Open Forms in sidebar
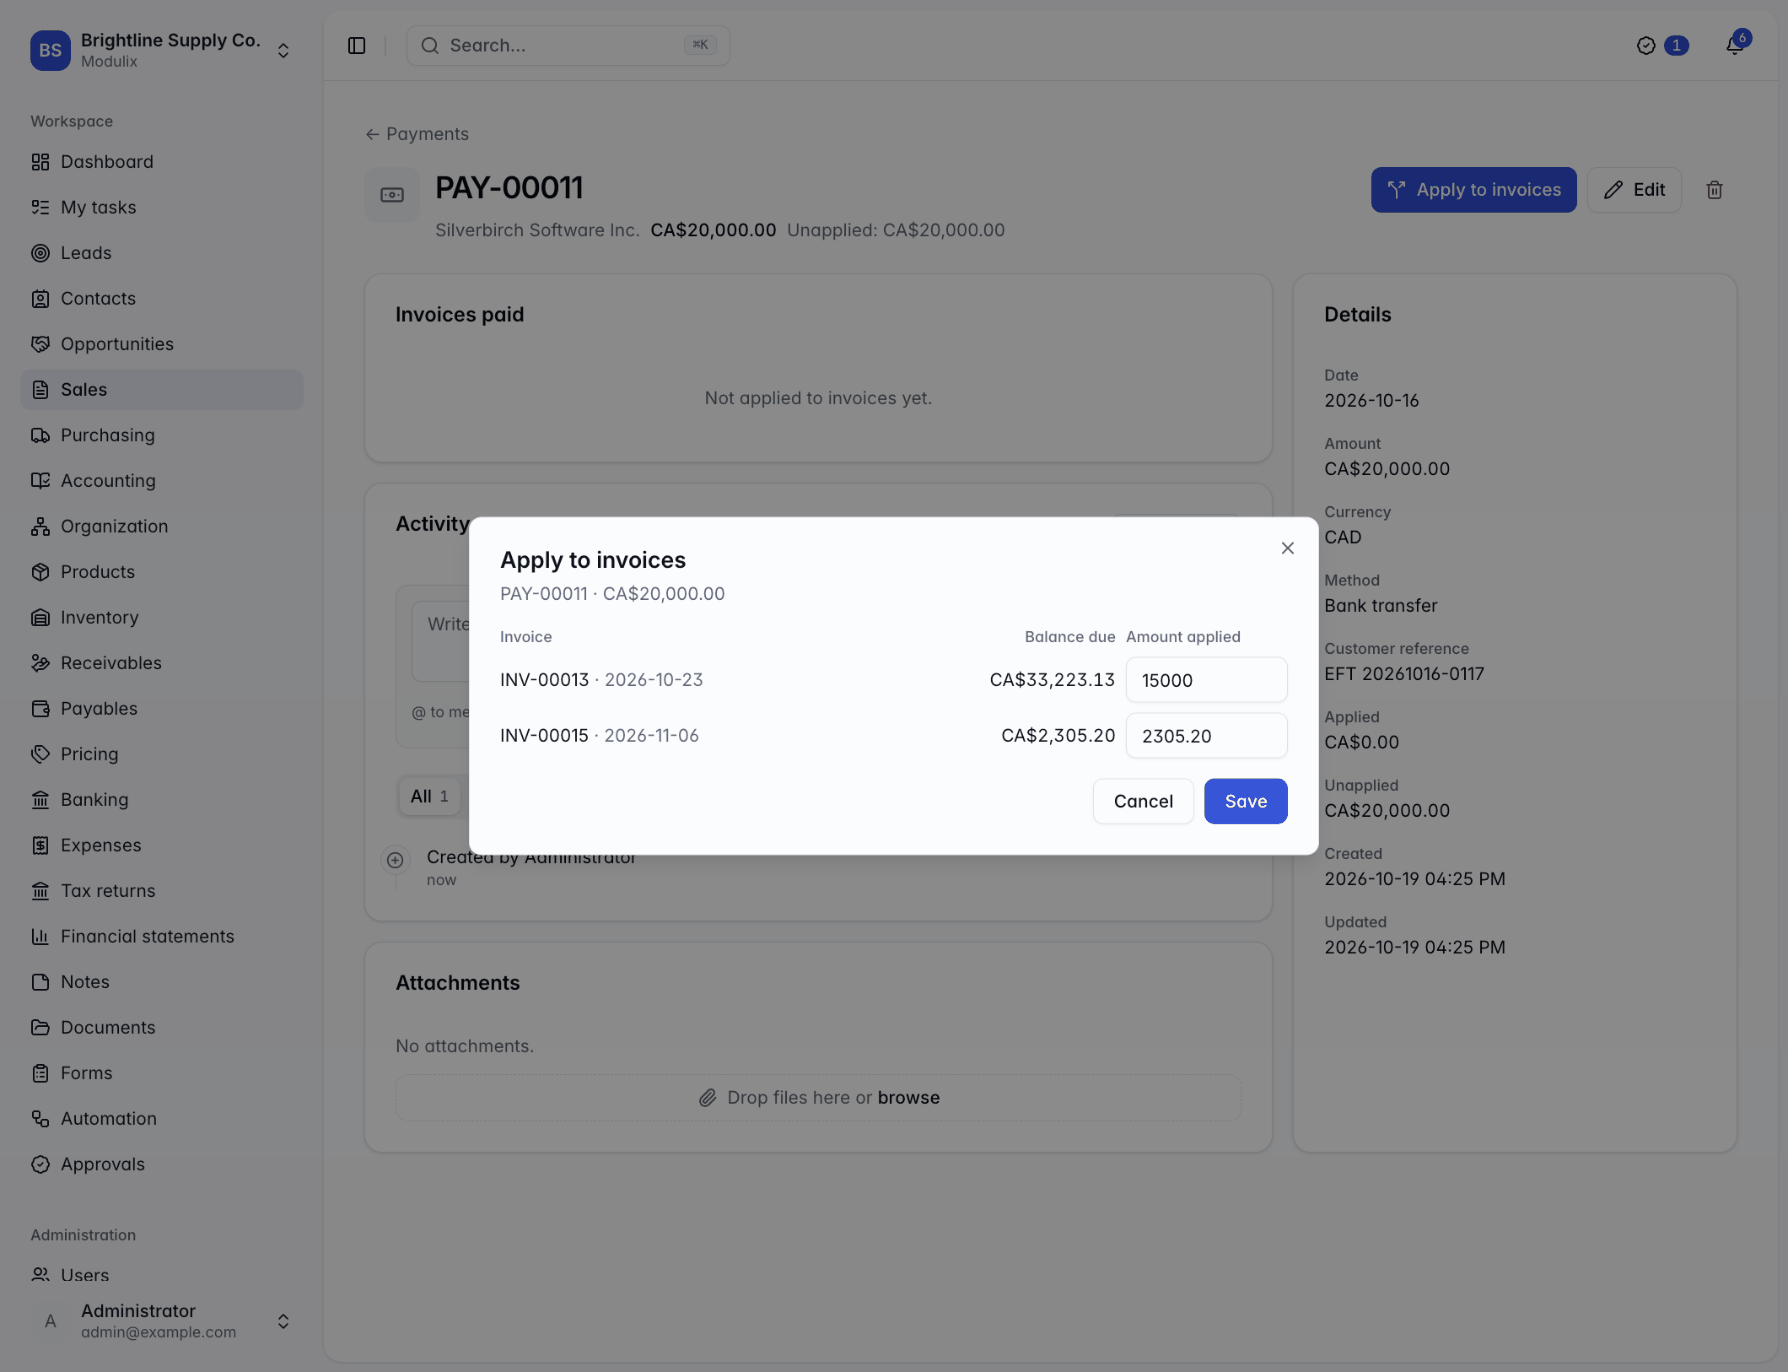The height and width of the screenshot is (1372, 1788). tap(162, 1072)
